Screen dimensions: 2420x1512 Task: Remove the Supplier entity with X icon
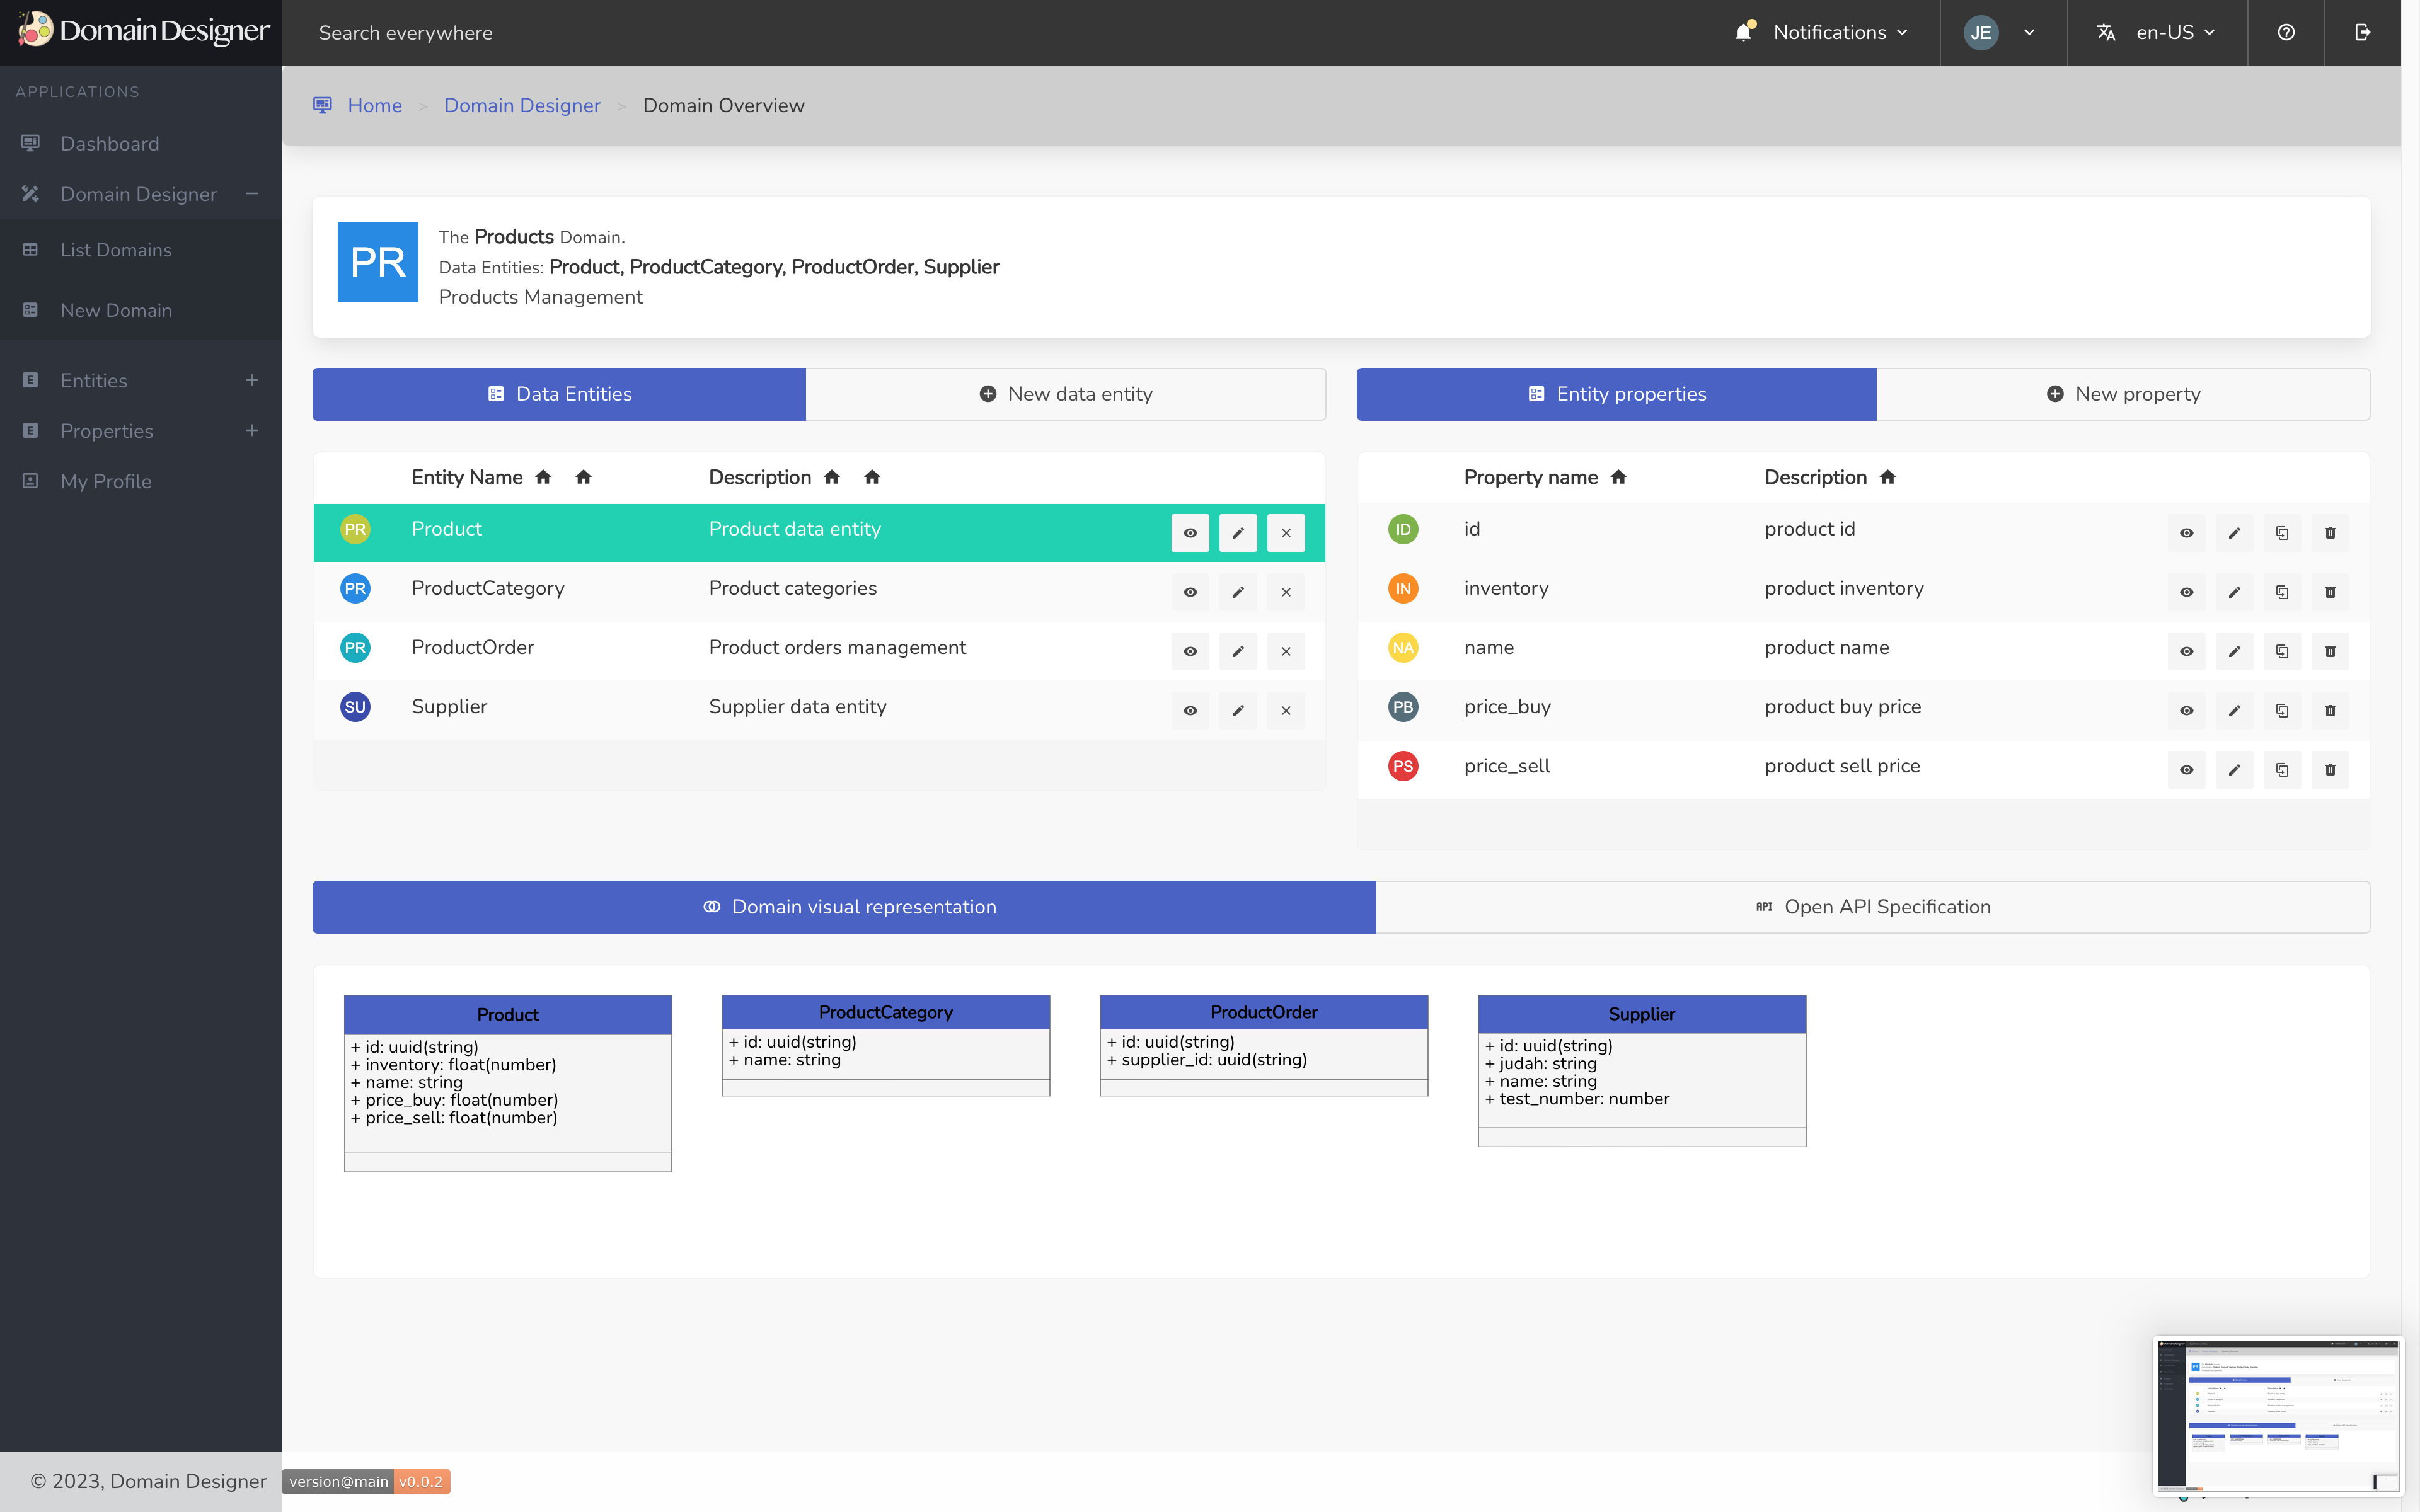click(1286, 710)
